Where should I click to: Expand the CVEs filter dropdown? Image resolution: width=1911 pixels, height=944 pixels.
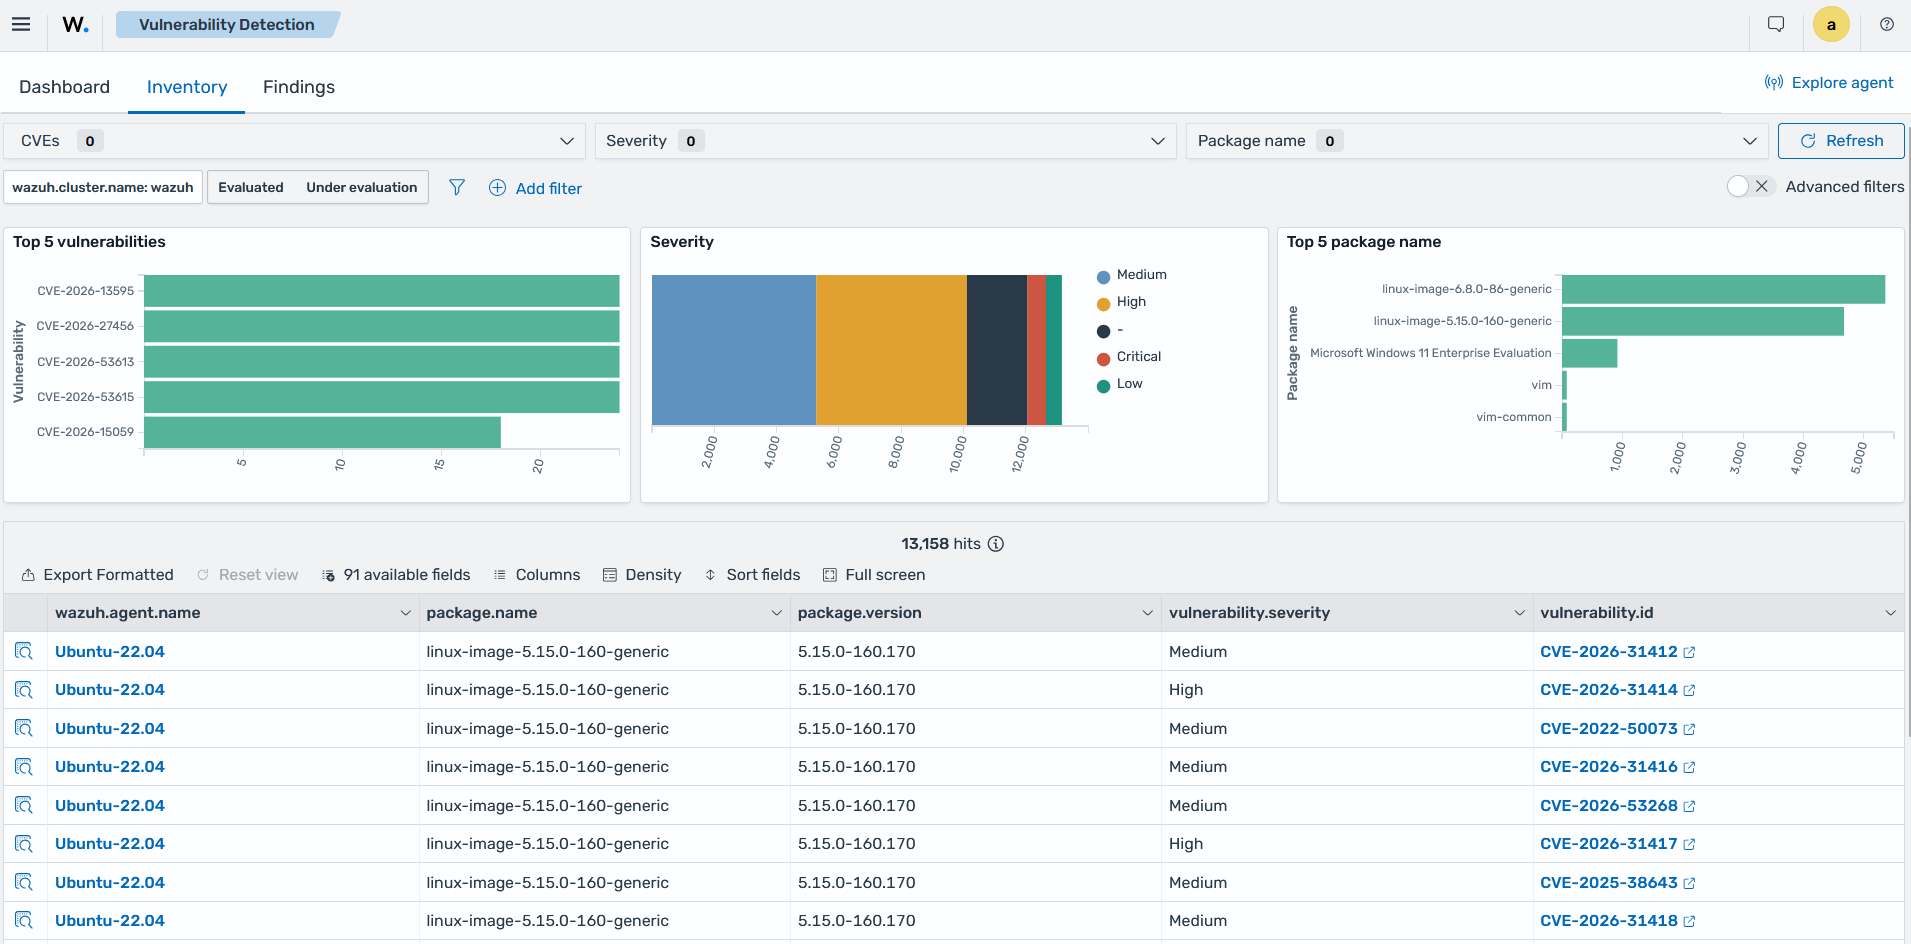coord(295,141)
